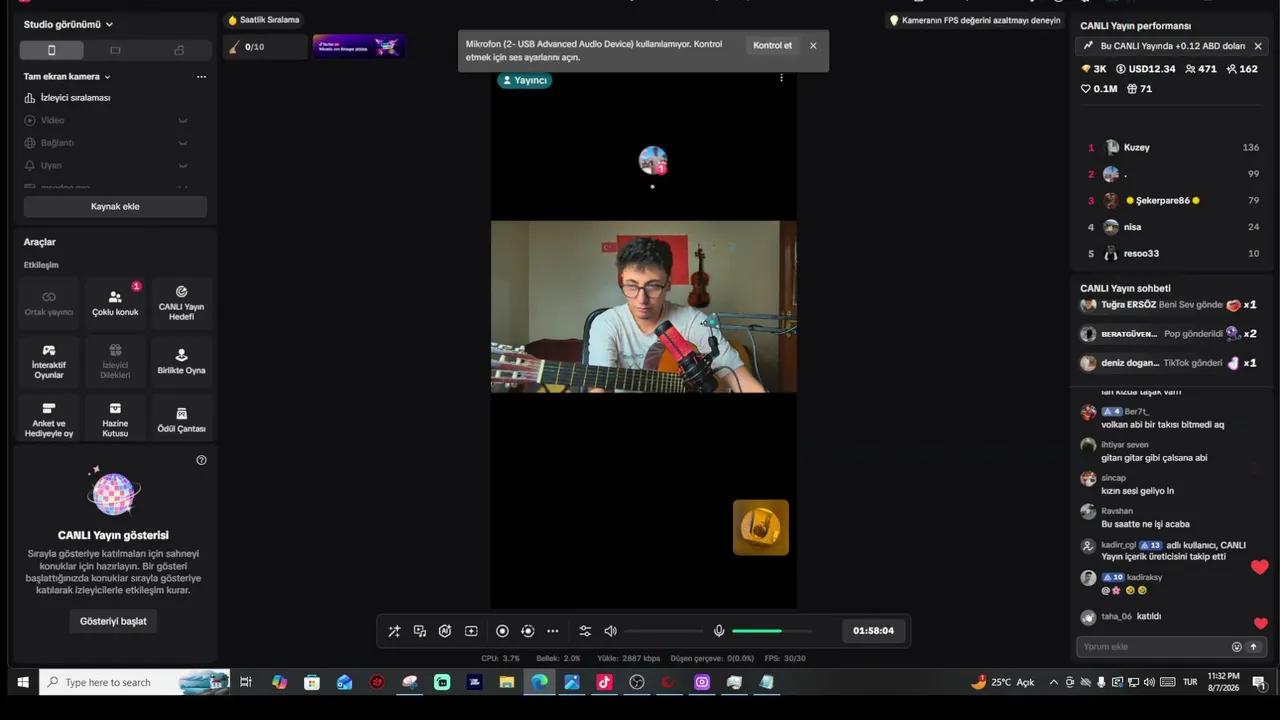Open the Hazine Kutusu tool
This screenshot has width=1280, height=720.
coord(115,419)
